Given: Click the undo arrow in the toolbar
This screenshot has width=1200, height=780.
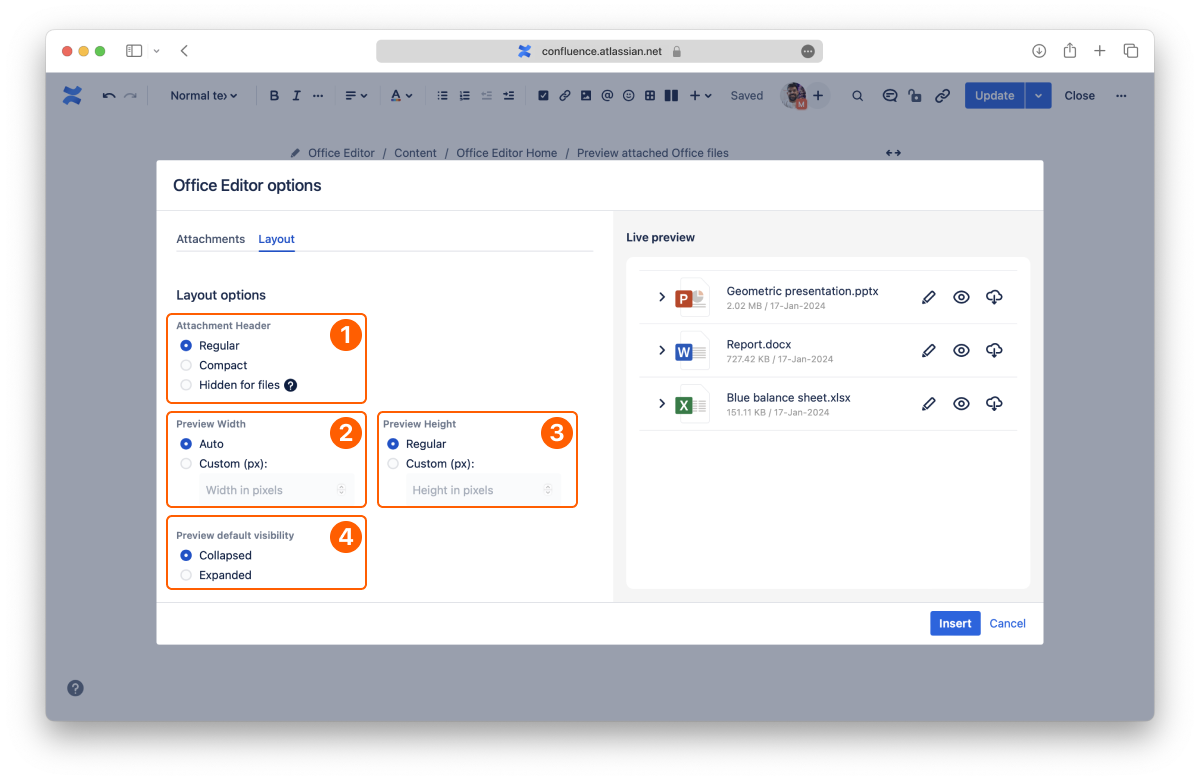Looking at the screenshot, I should pyautogui.click(x=108, y=96).
